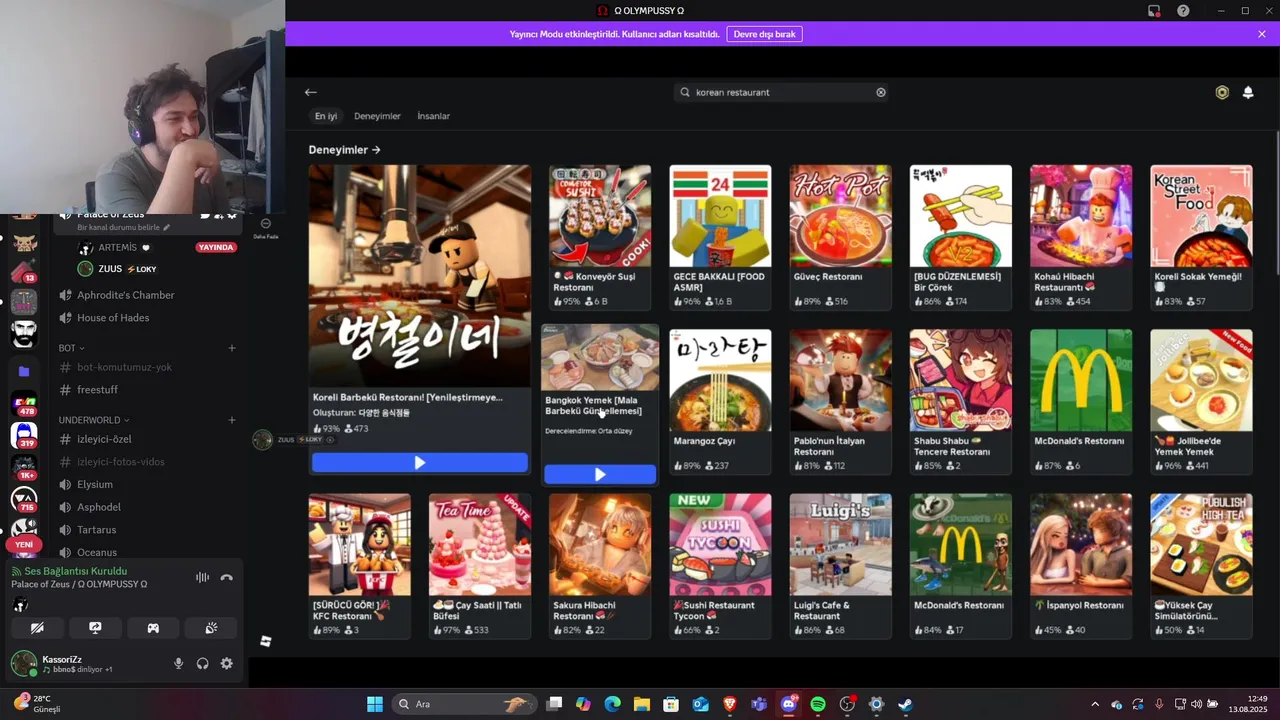1280x720 pixels.
Task: Open server icon with 319 badge
Action: [x=24, y=435]
